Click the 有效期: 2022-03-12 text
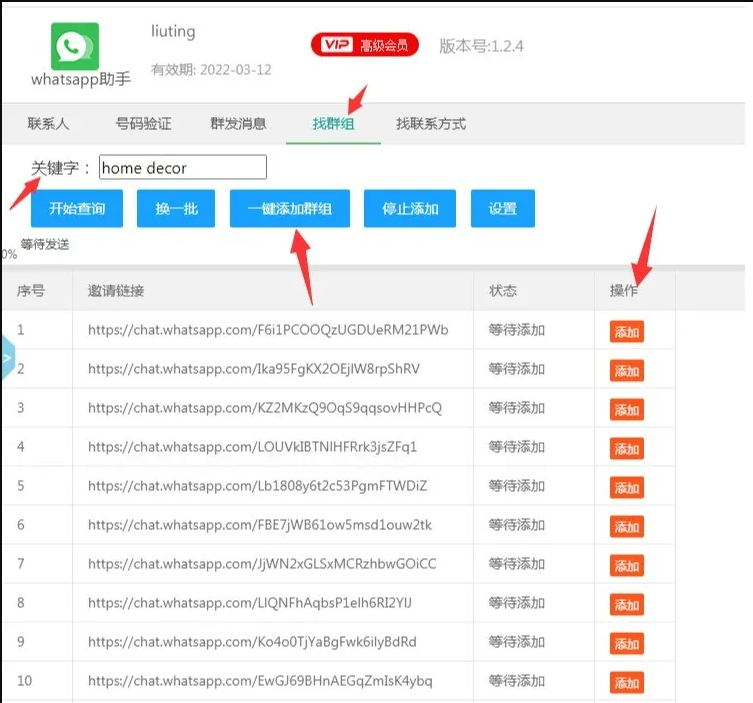 pyautogui.click(x=211, y=70)
